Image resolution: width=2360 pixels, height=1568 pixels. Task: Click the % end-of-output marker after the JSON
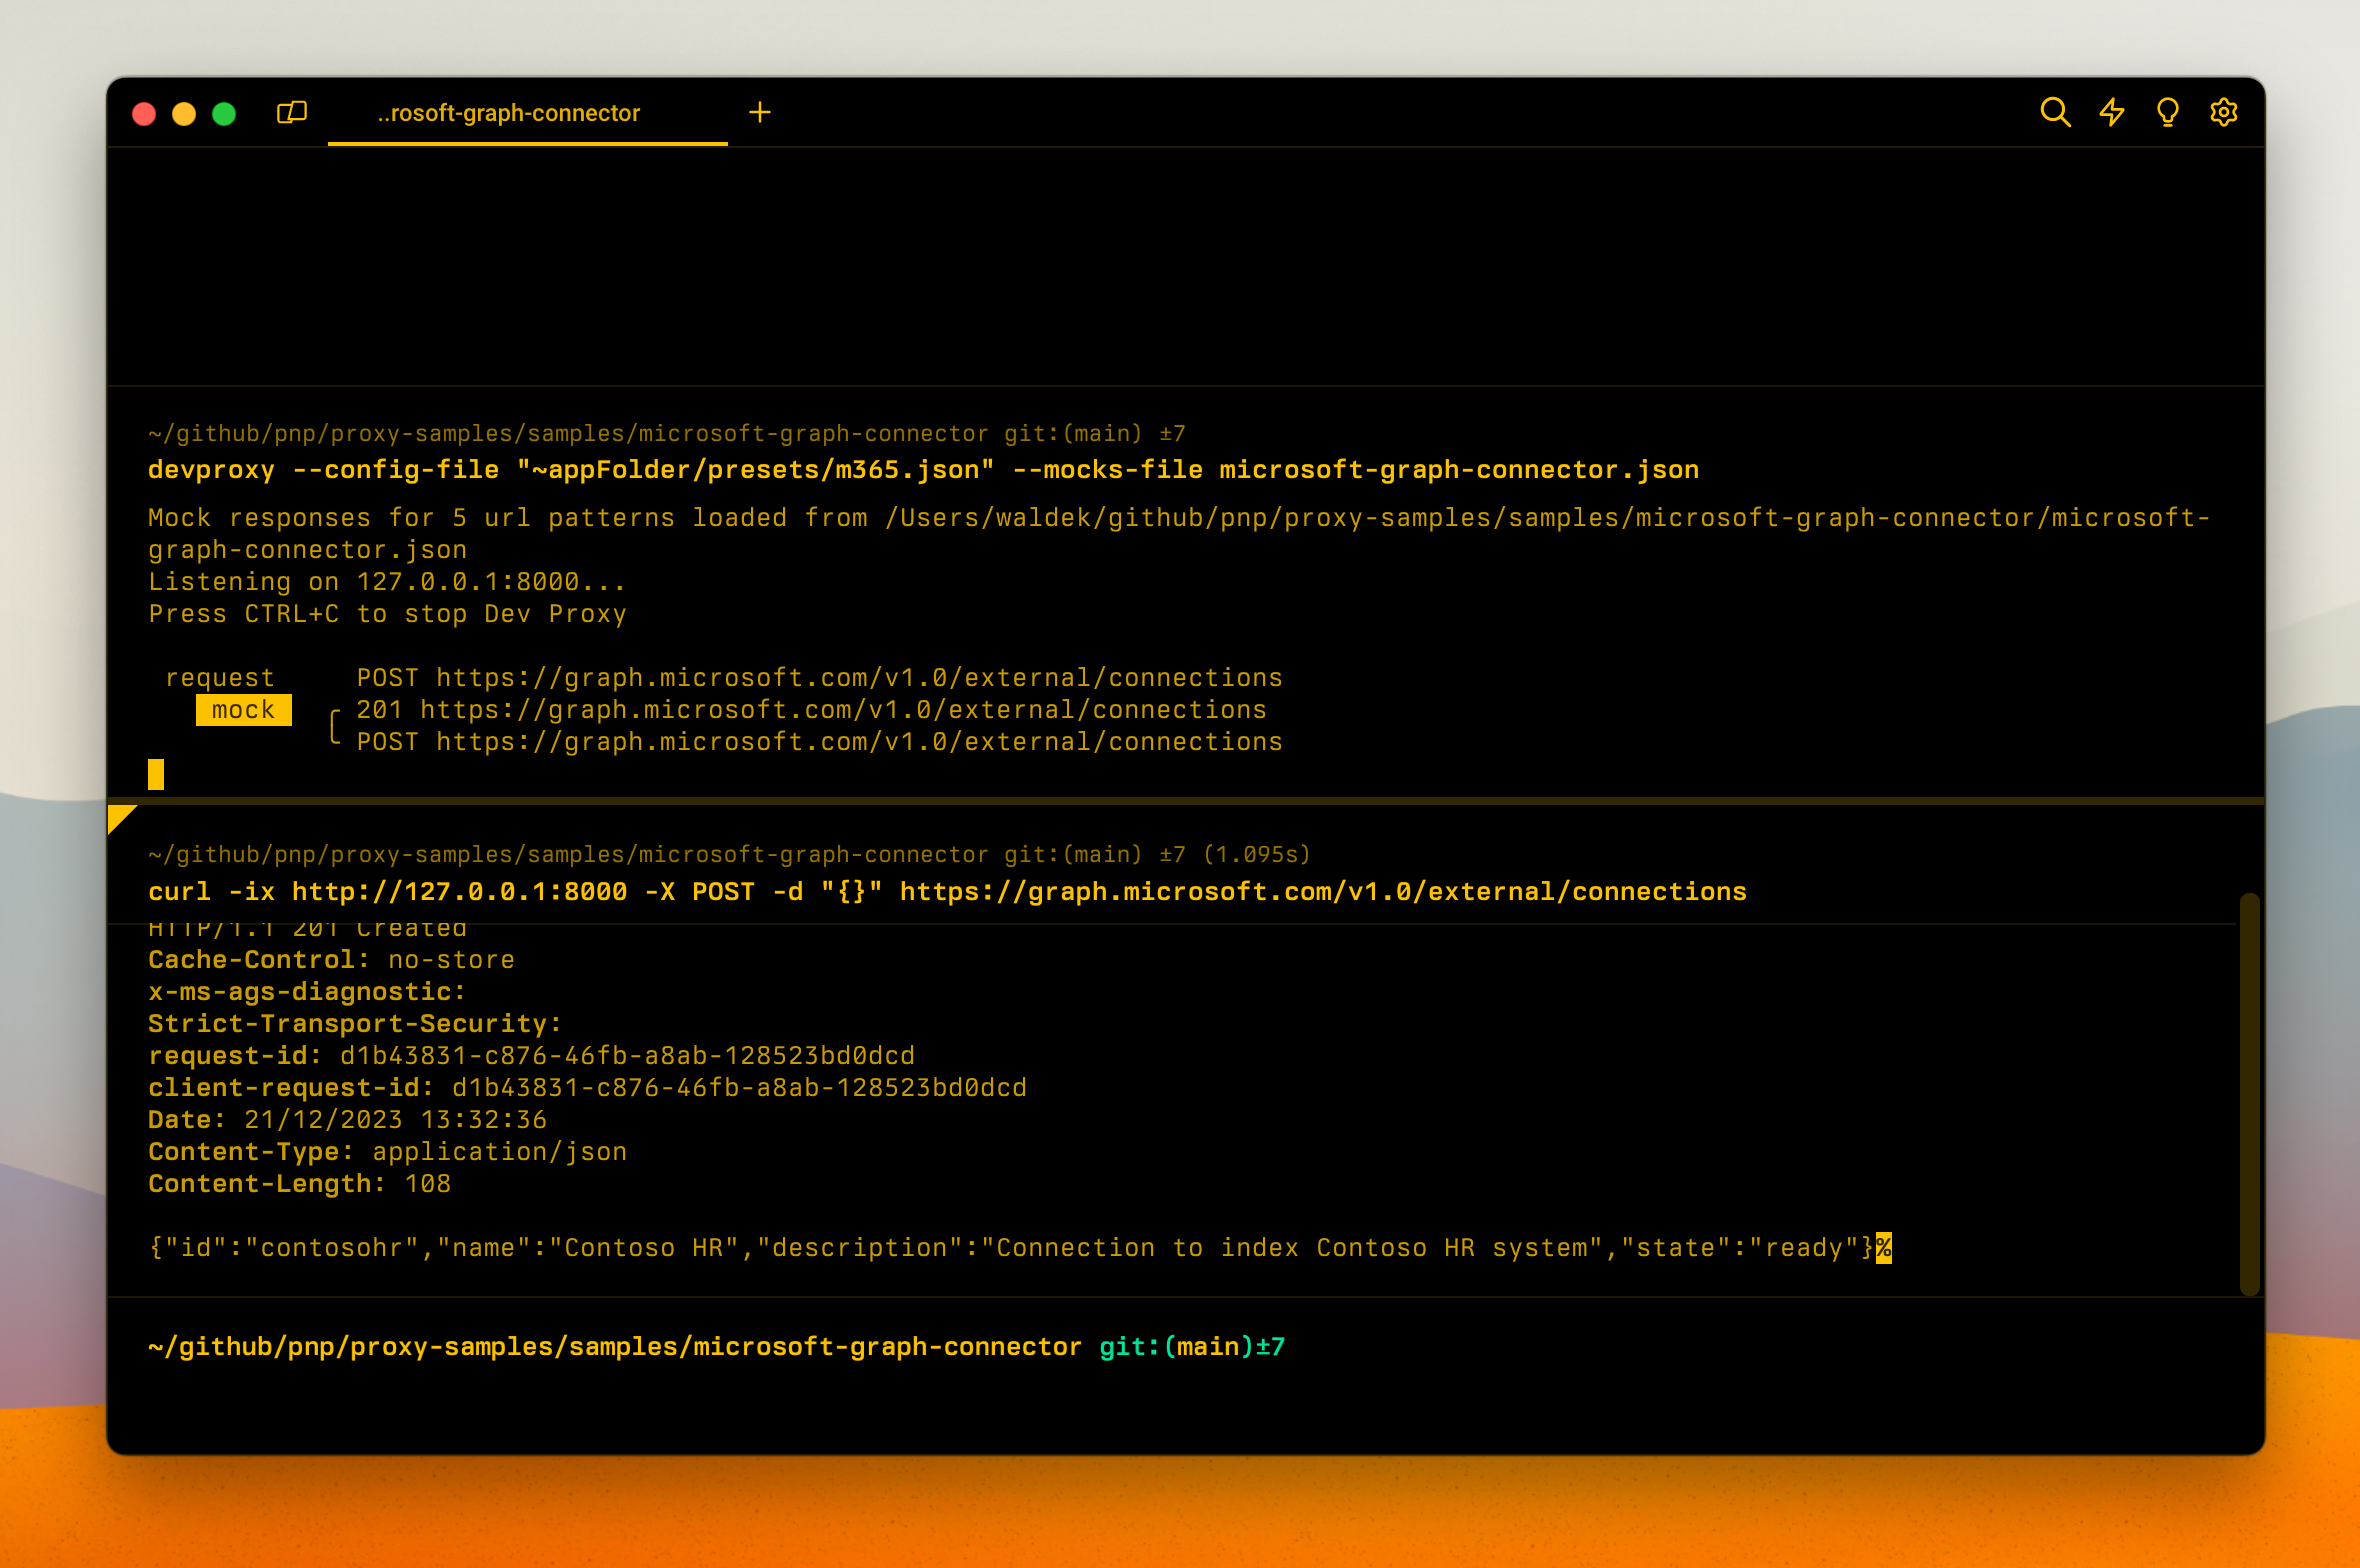[1885, 1247]
